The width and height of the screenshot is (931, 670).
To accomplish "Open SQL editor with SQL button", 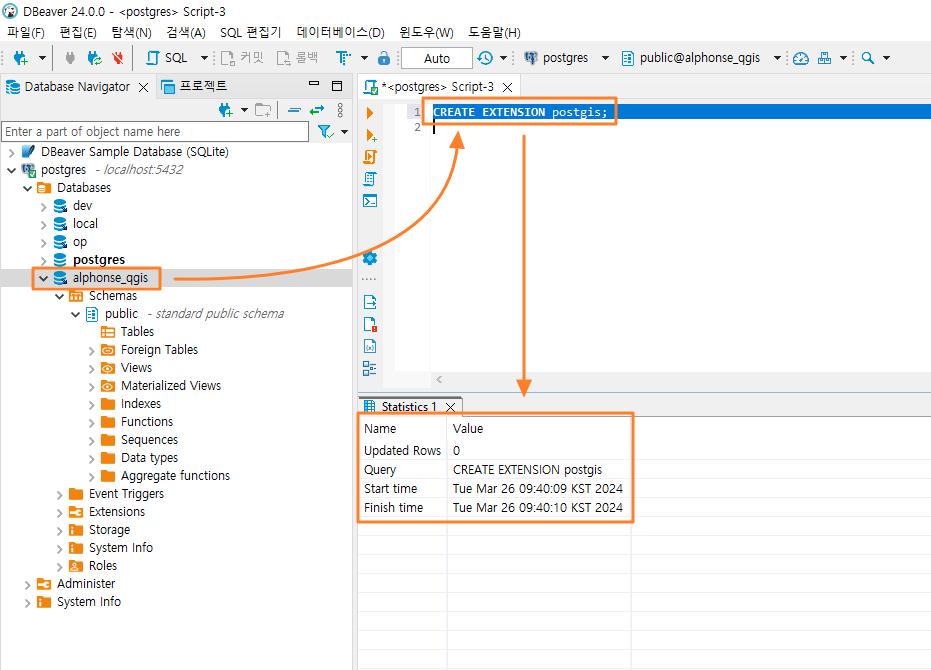I will pyautogui.click(x=167, y=58).
